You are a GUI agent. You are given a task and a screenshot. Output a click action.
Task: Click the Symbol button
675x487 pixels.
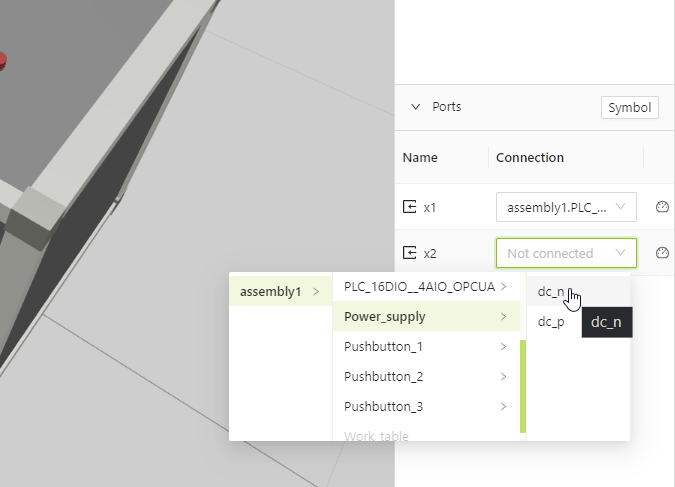click(629, 108)
